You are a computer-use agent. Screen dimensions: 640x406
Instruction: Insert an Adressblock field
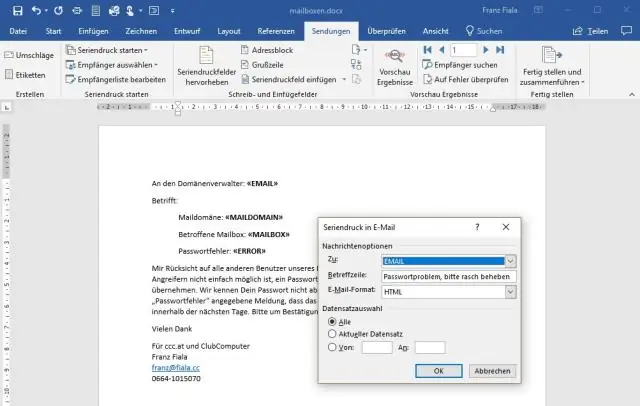coord(267,50)
